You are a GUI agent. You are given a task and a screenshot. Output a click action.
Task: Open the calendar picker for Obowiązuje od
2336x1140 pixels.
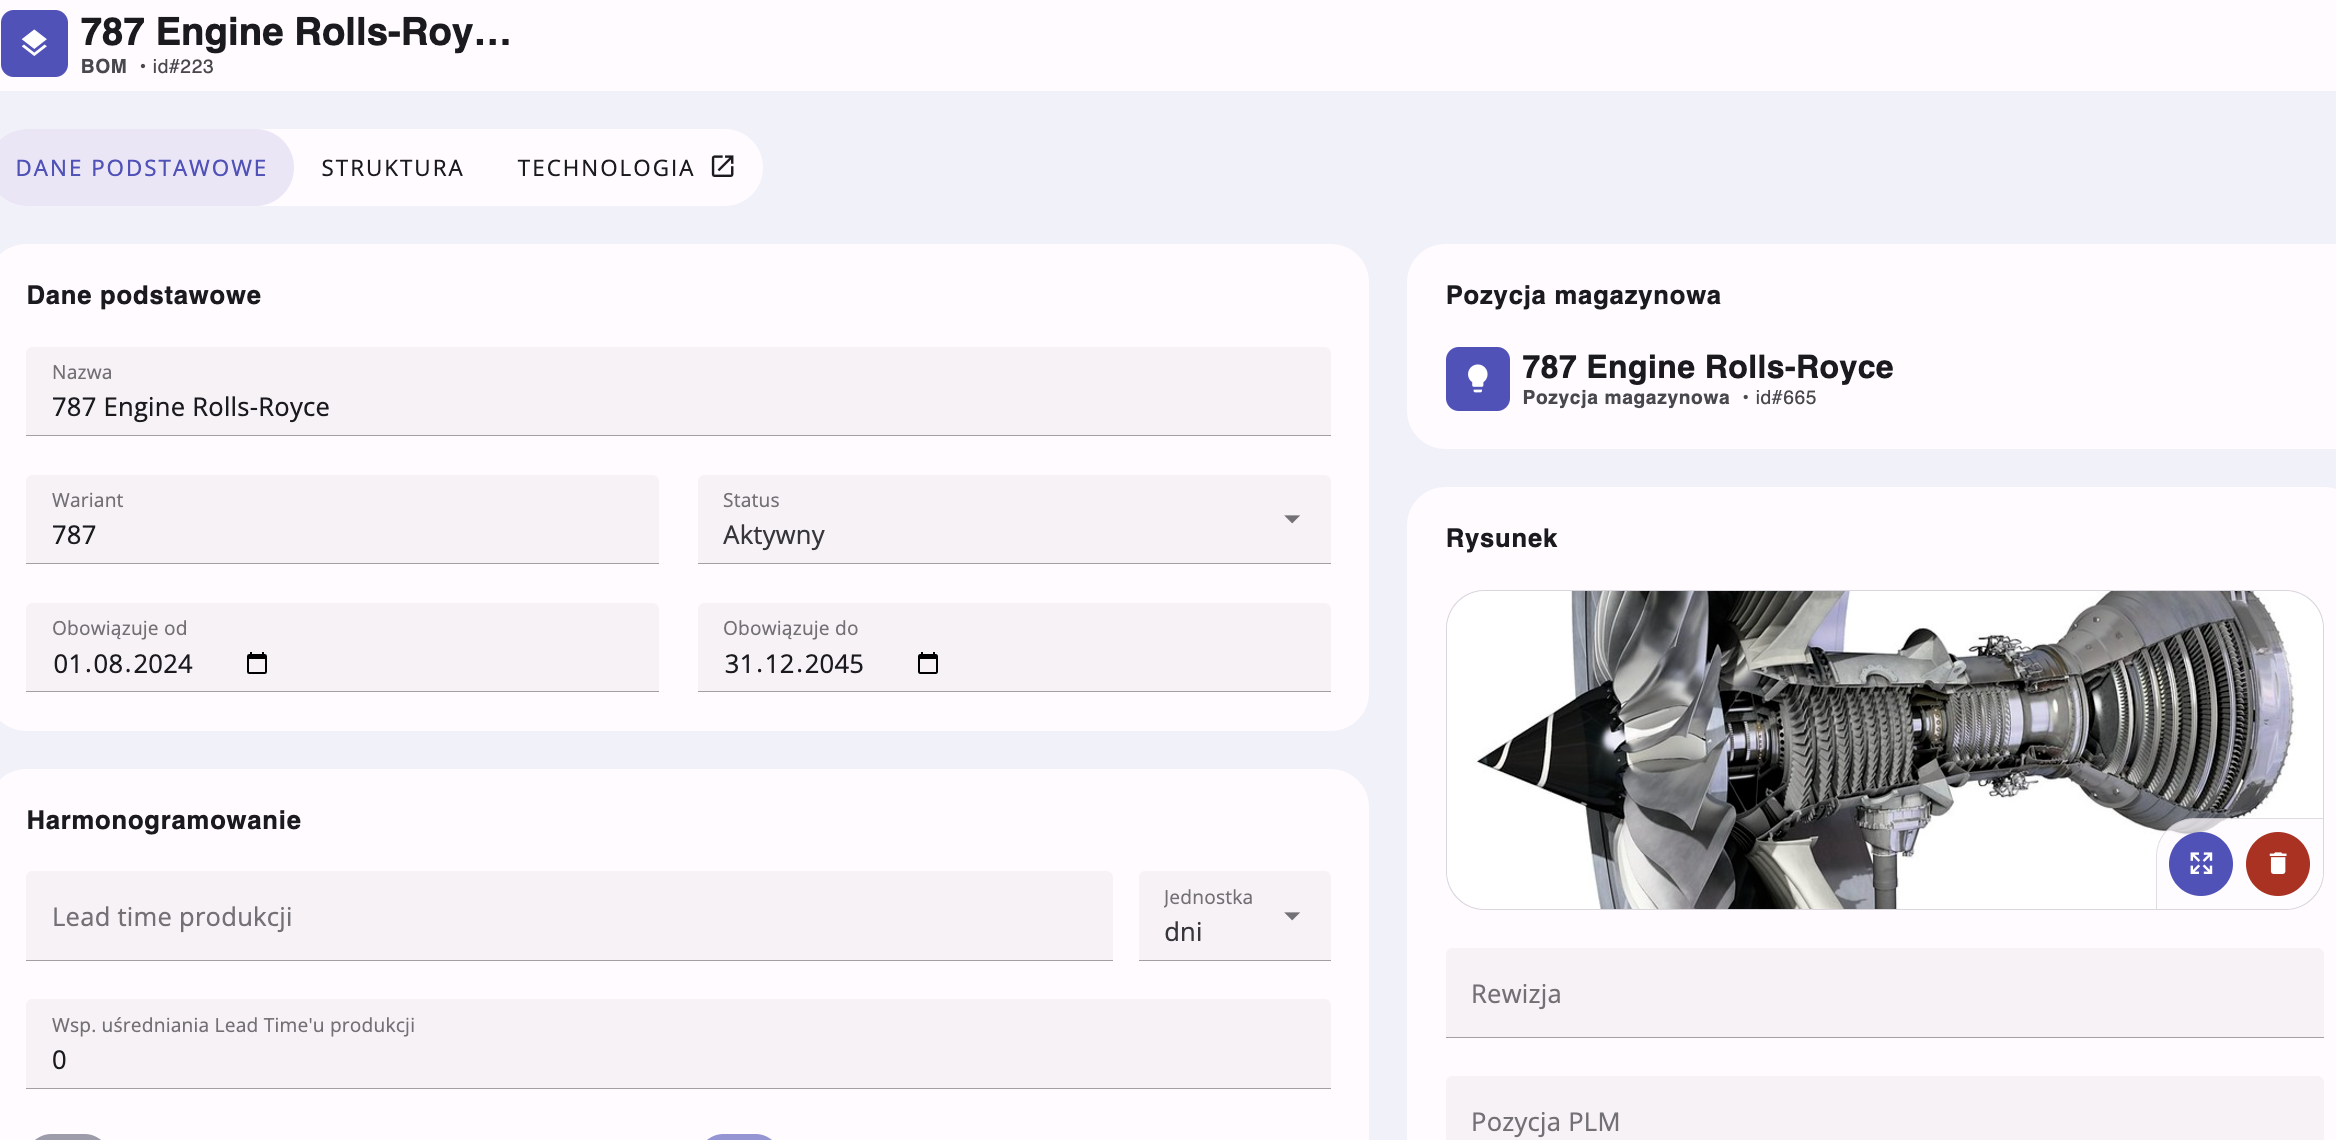click(x=257, y=664)
